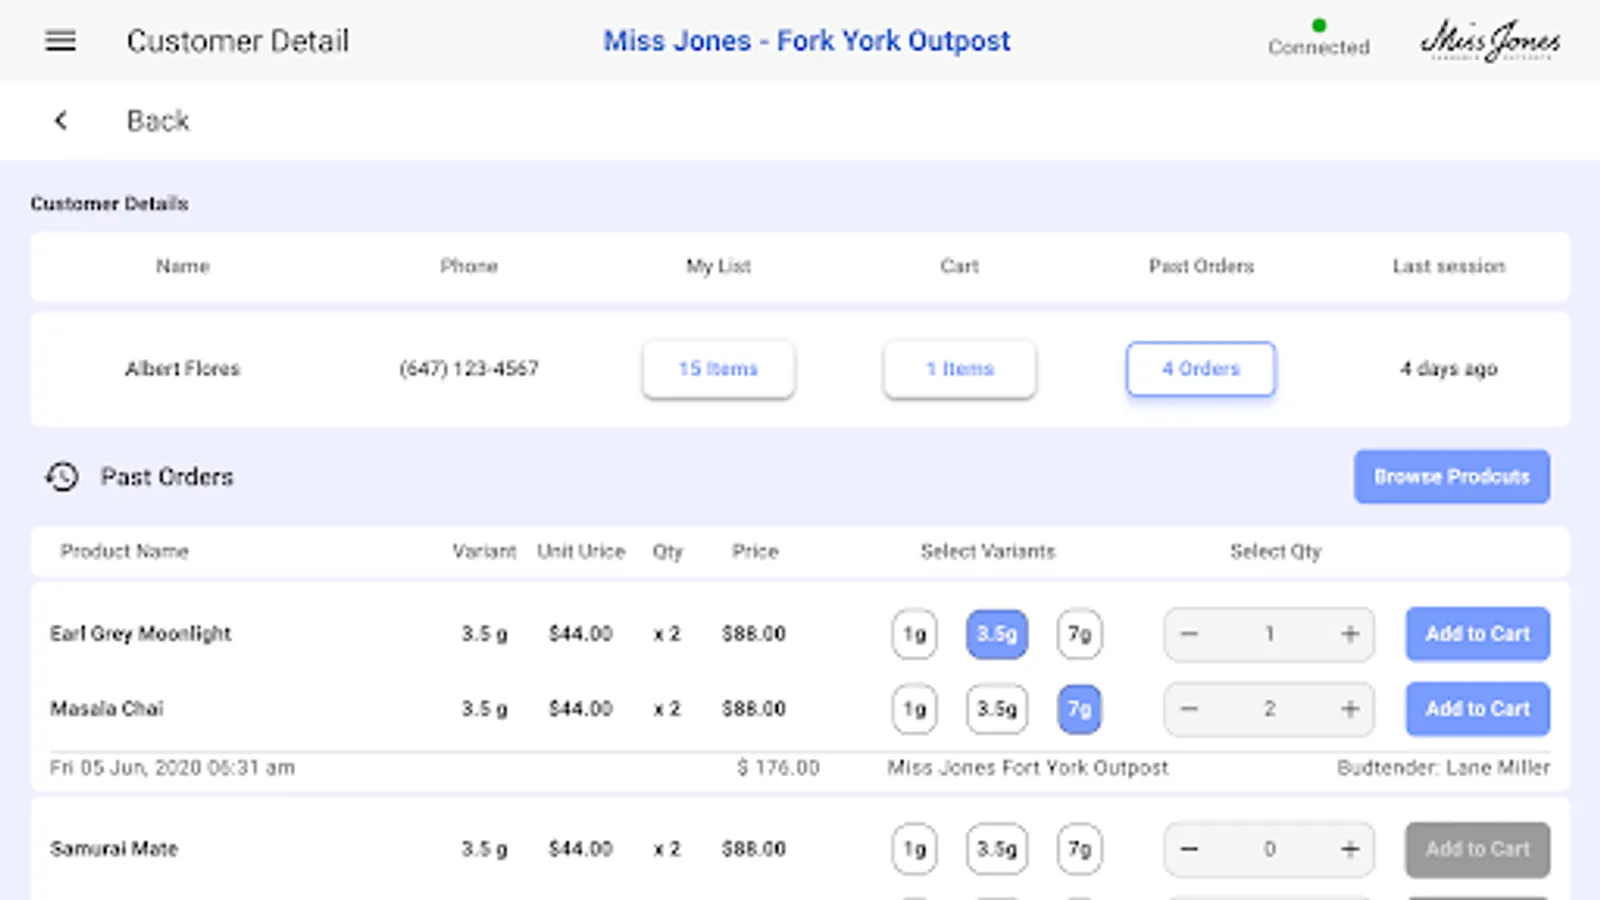Increase Samurai Mate quantity with plus
Screen dimensions: 1600x900
click(1350, 849)
